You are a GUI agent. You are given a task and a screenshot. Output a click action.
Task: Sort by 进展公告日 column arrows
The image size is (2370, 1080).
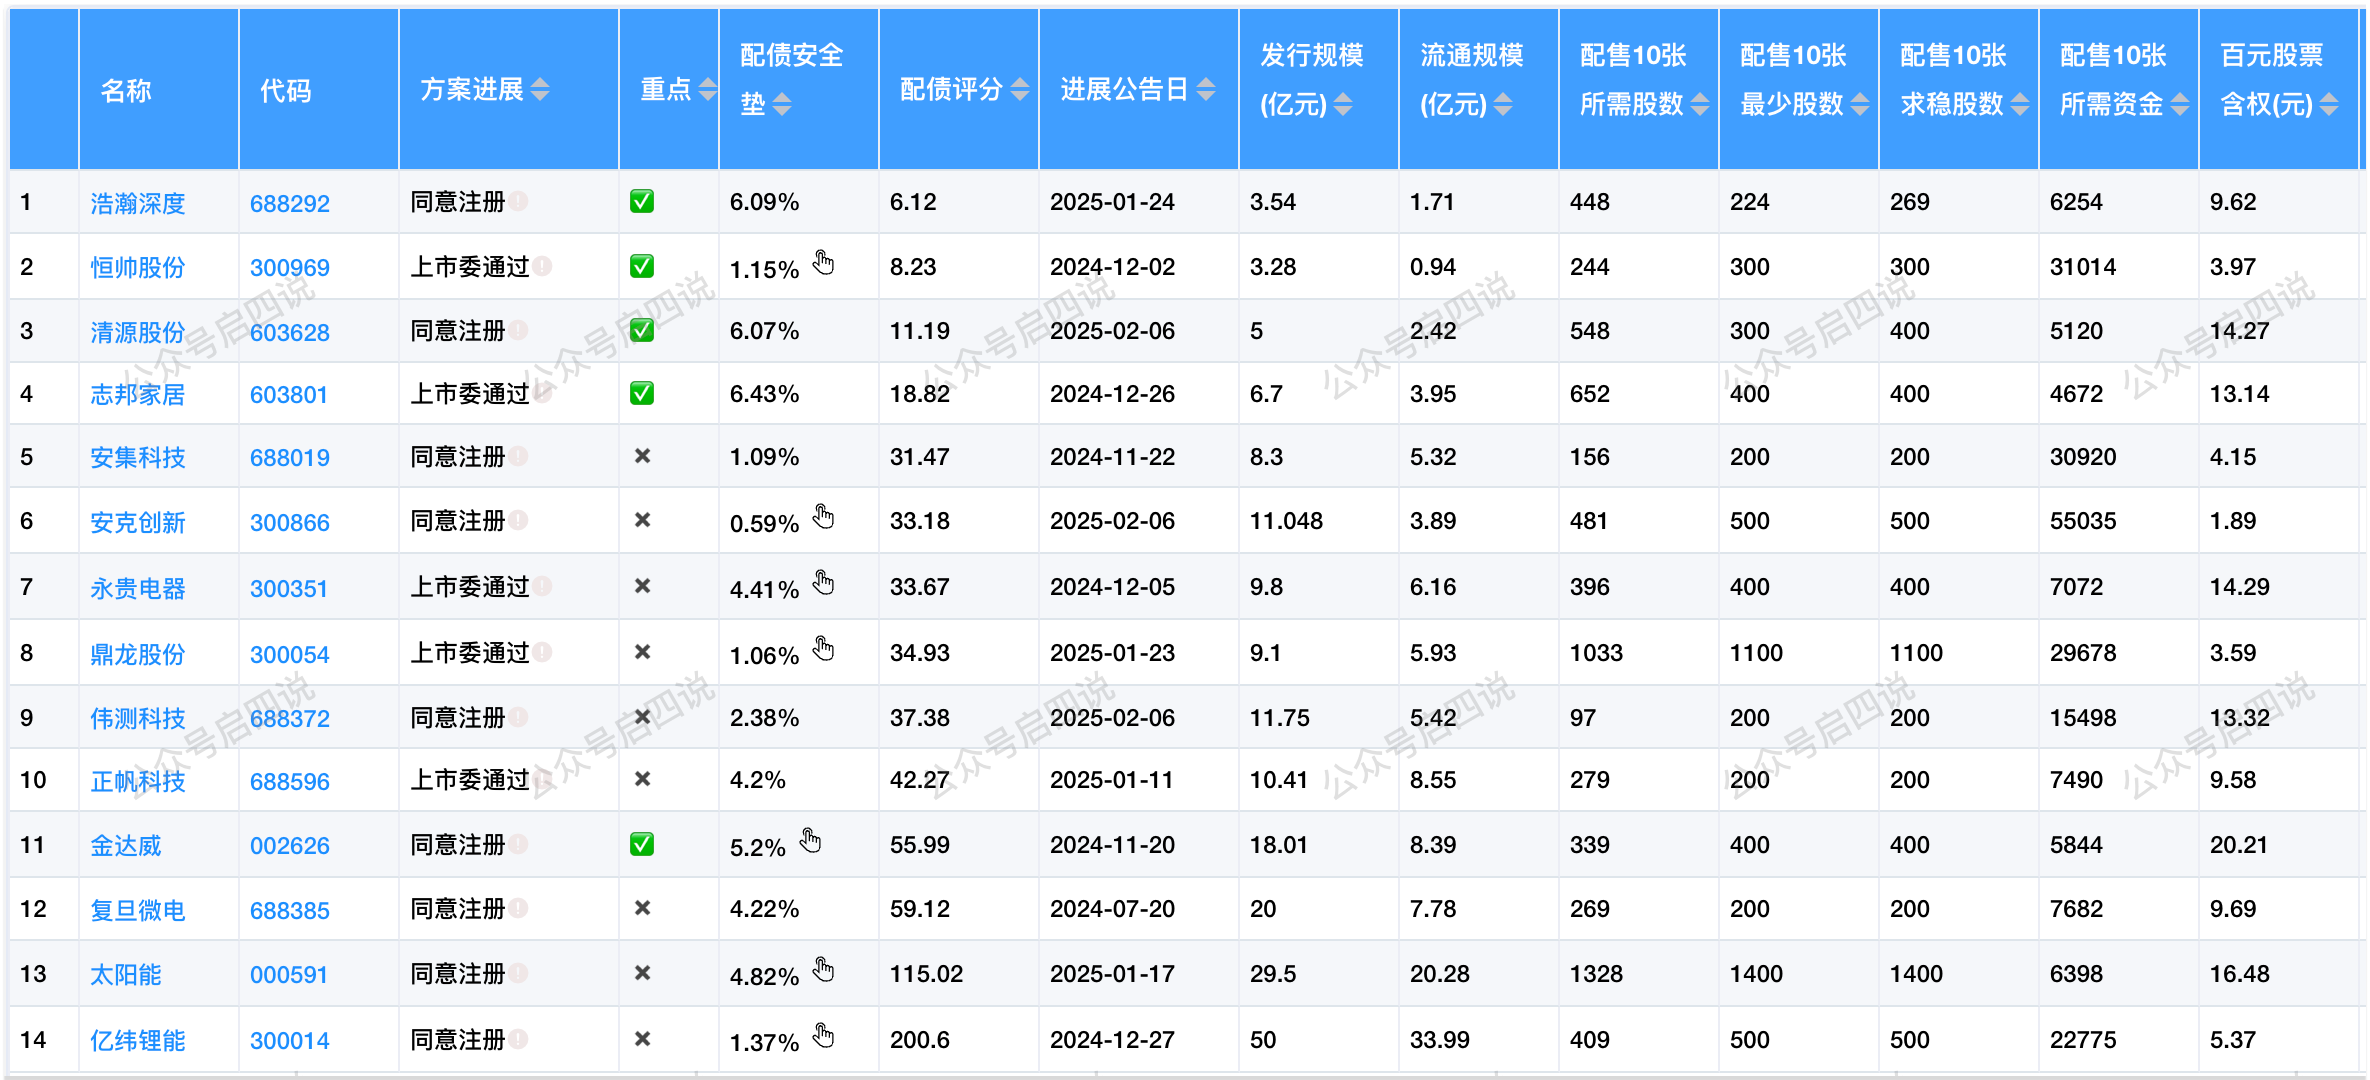[1206, 89]
